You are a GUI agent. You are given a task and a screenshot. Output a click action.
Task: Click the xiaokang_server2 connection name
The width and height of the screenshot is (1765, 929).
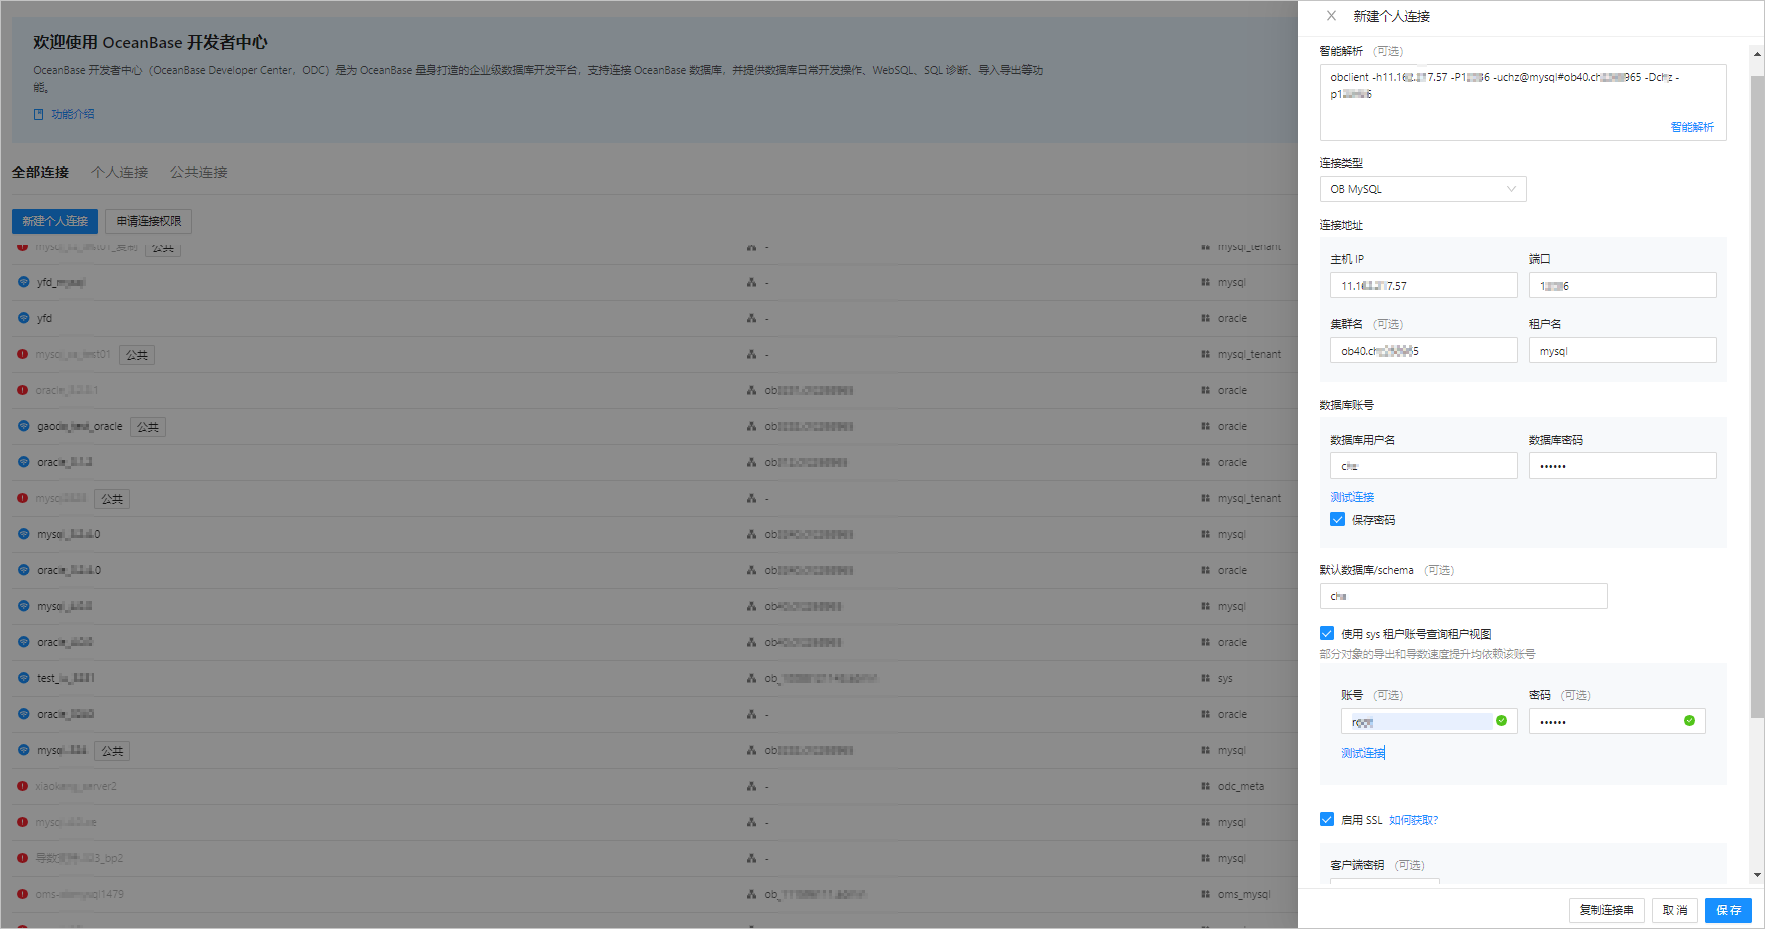tap(76, 786)
